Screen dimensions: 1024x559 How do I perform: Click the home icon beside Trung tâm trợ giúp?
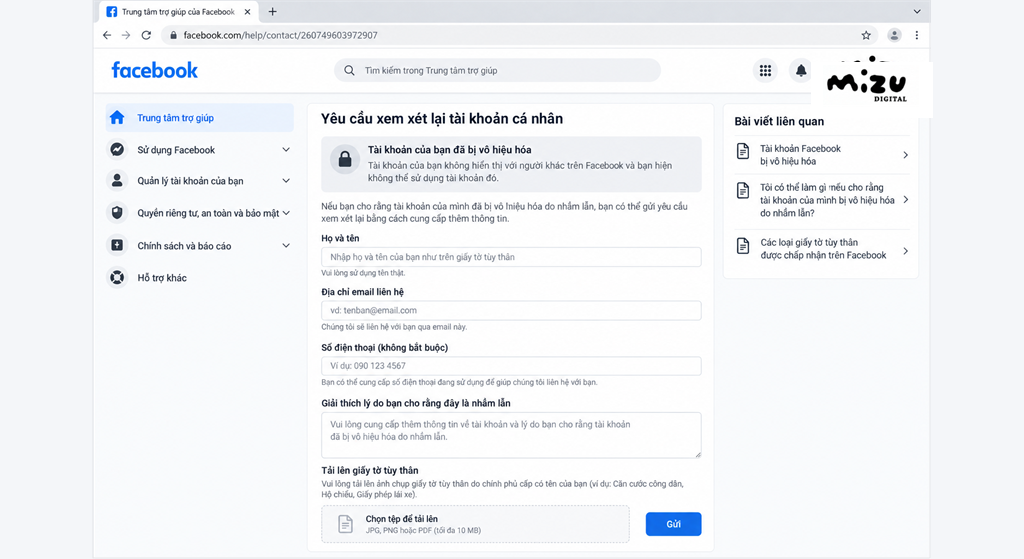click(x=117, y=118)
